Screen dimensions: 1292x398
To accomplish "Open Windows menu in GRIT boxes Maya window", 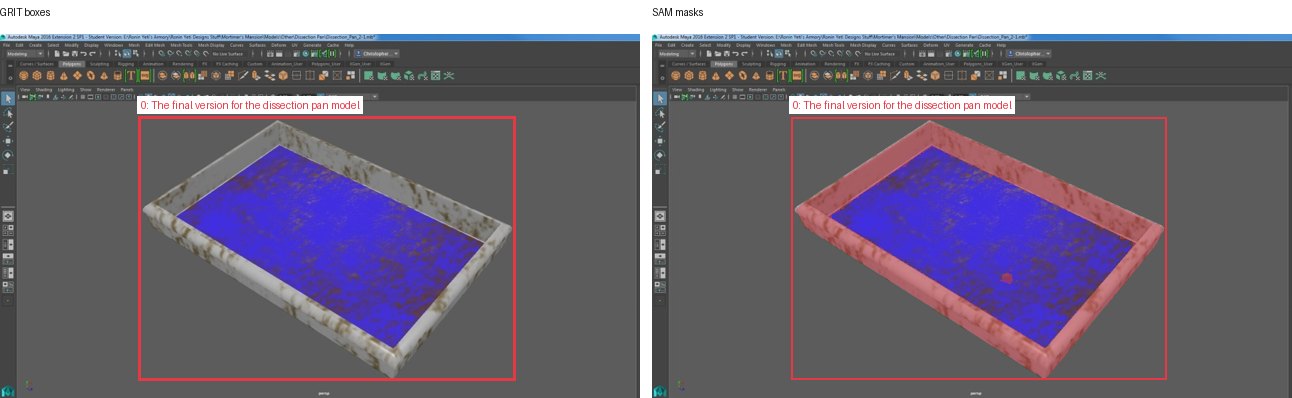I will pos(113,45).
